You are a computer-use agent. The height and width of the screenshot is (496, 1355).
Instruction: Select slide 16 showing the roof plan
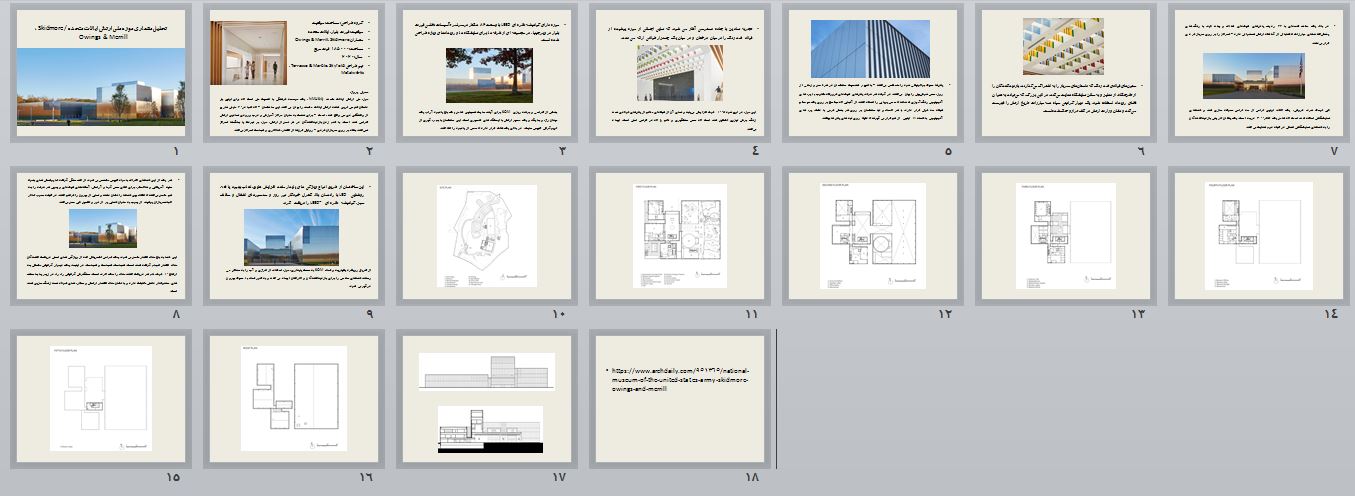[294, 398]
